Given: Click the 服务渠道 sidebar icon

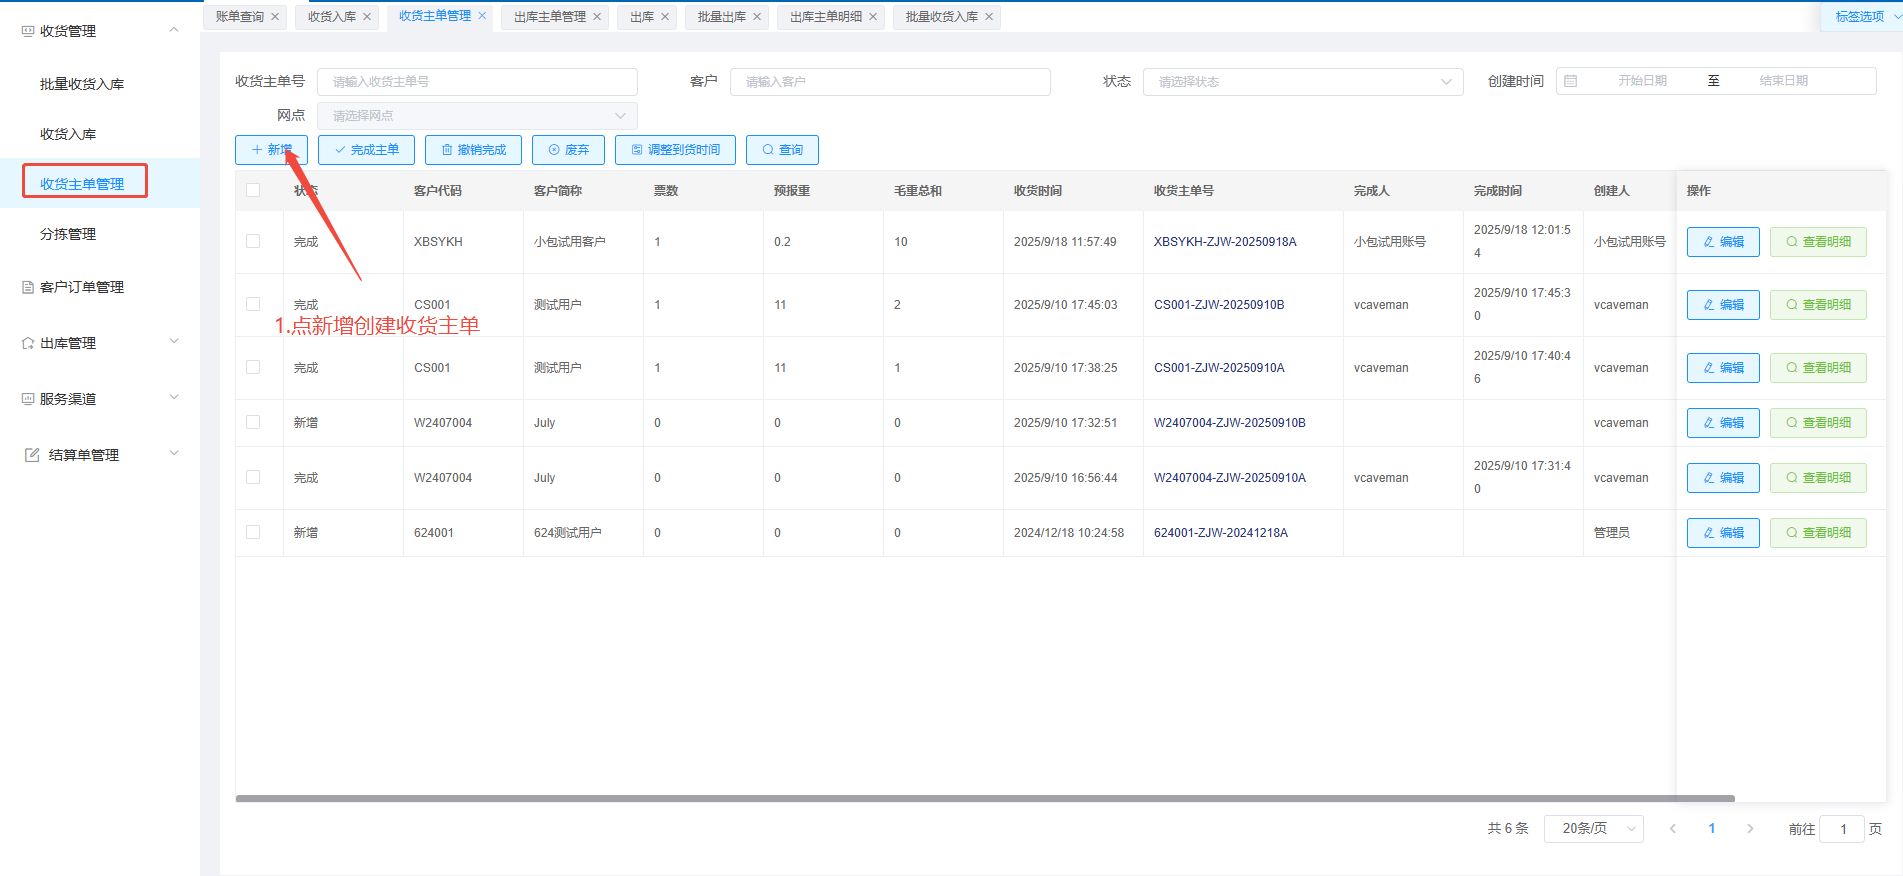Looking at the screenshot, I should tap(28, 399).
